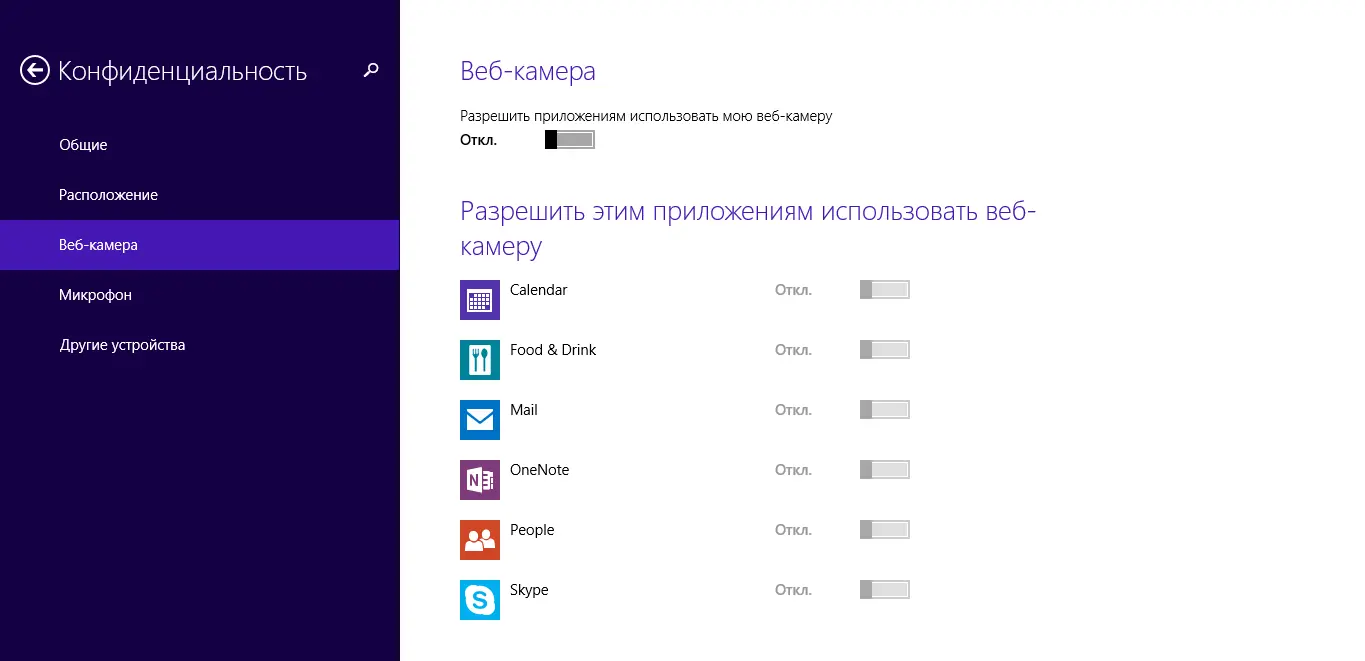1365x661 pixels.
Task: Open the Микрофон privacy section
Action: [x=95, y=295]
